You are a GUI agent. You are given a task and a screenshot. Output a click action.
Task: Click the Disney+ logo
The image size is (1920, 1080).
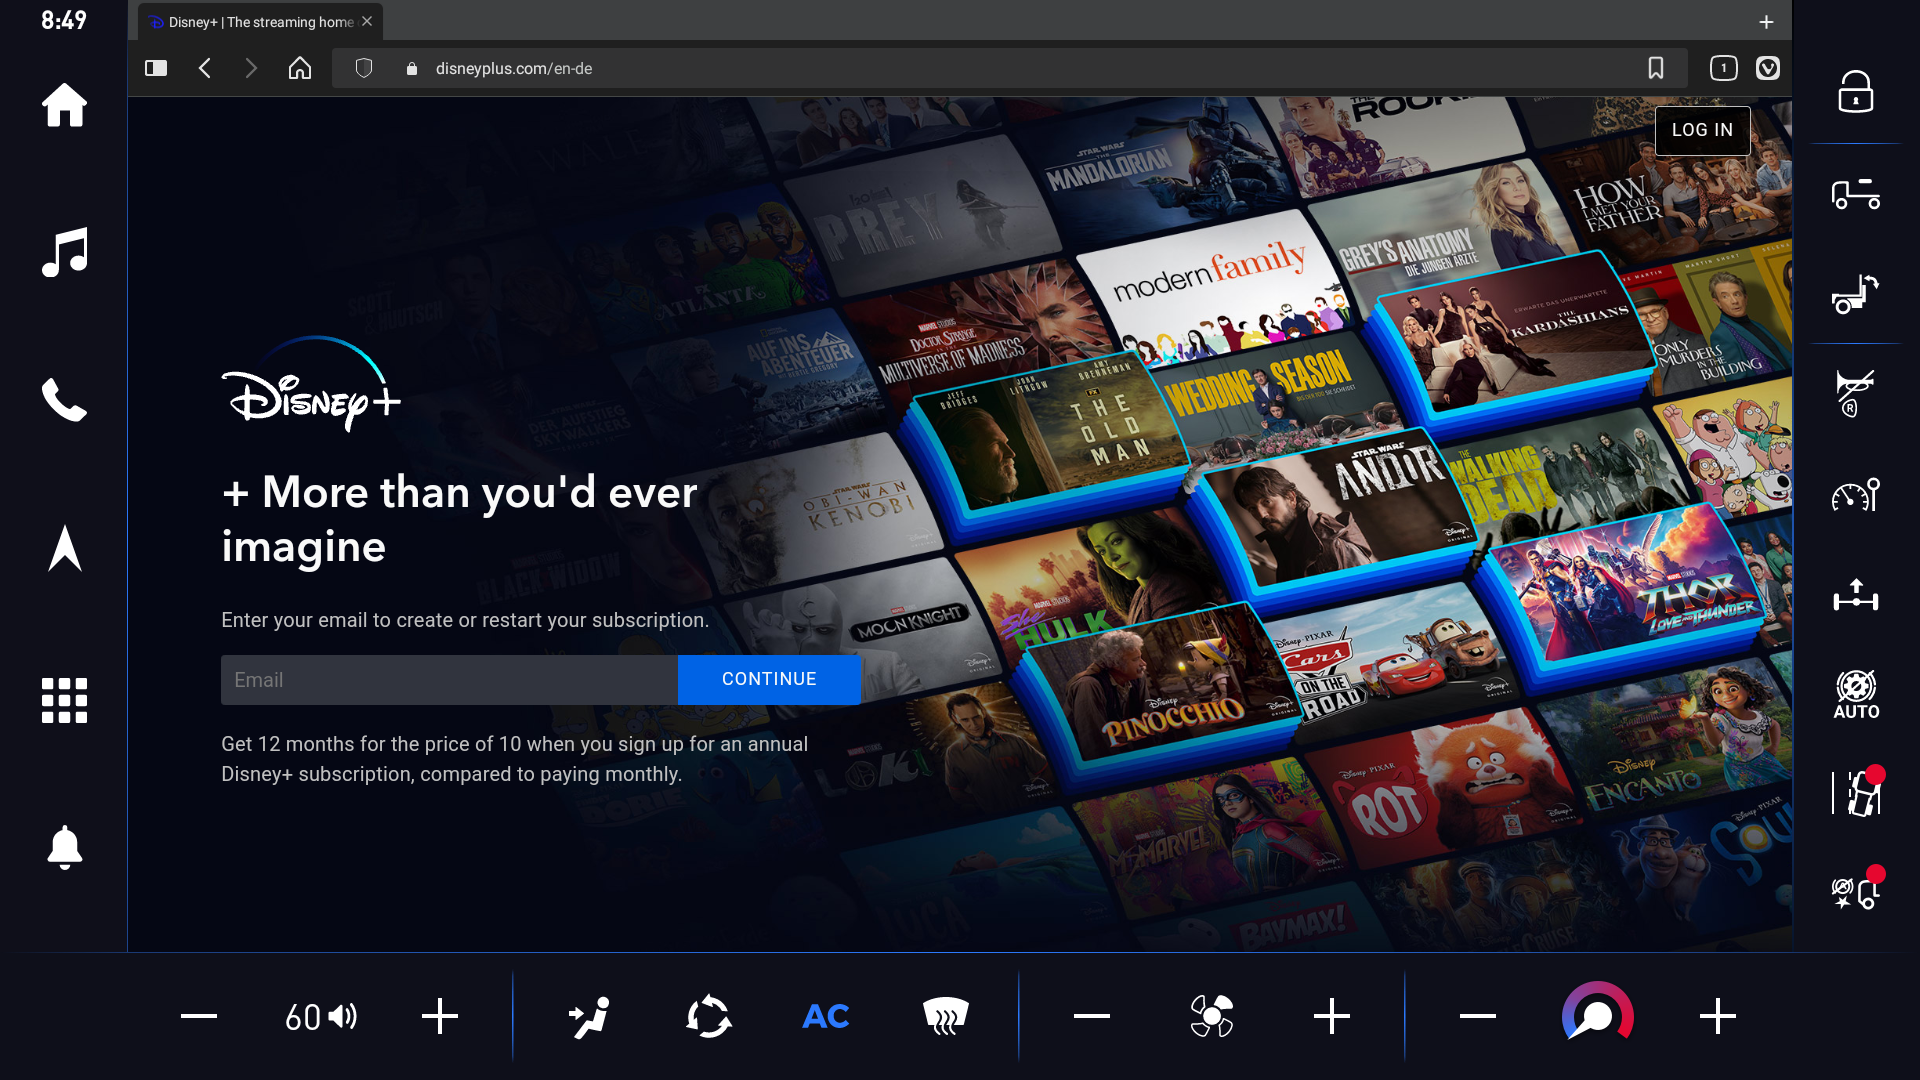click(311, 385)
